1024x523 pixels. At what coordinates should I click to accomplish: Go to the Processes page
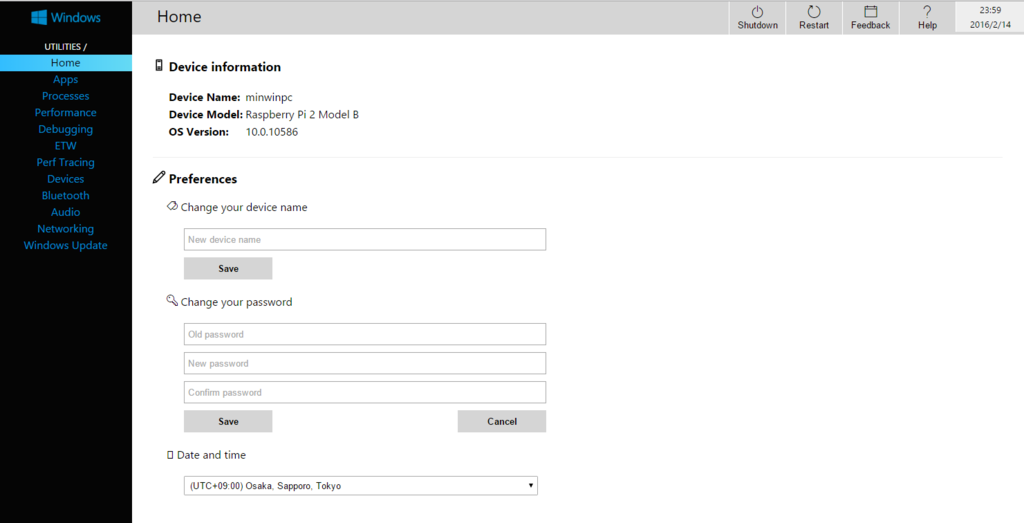click(65, 96)
